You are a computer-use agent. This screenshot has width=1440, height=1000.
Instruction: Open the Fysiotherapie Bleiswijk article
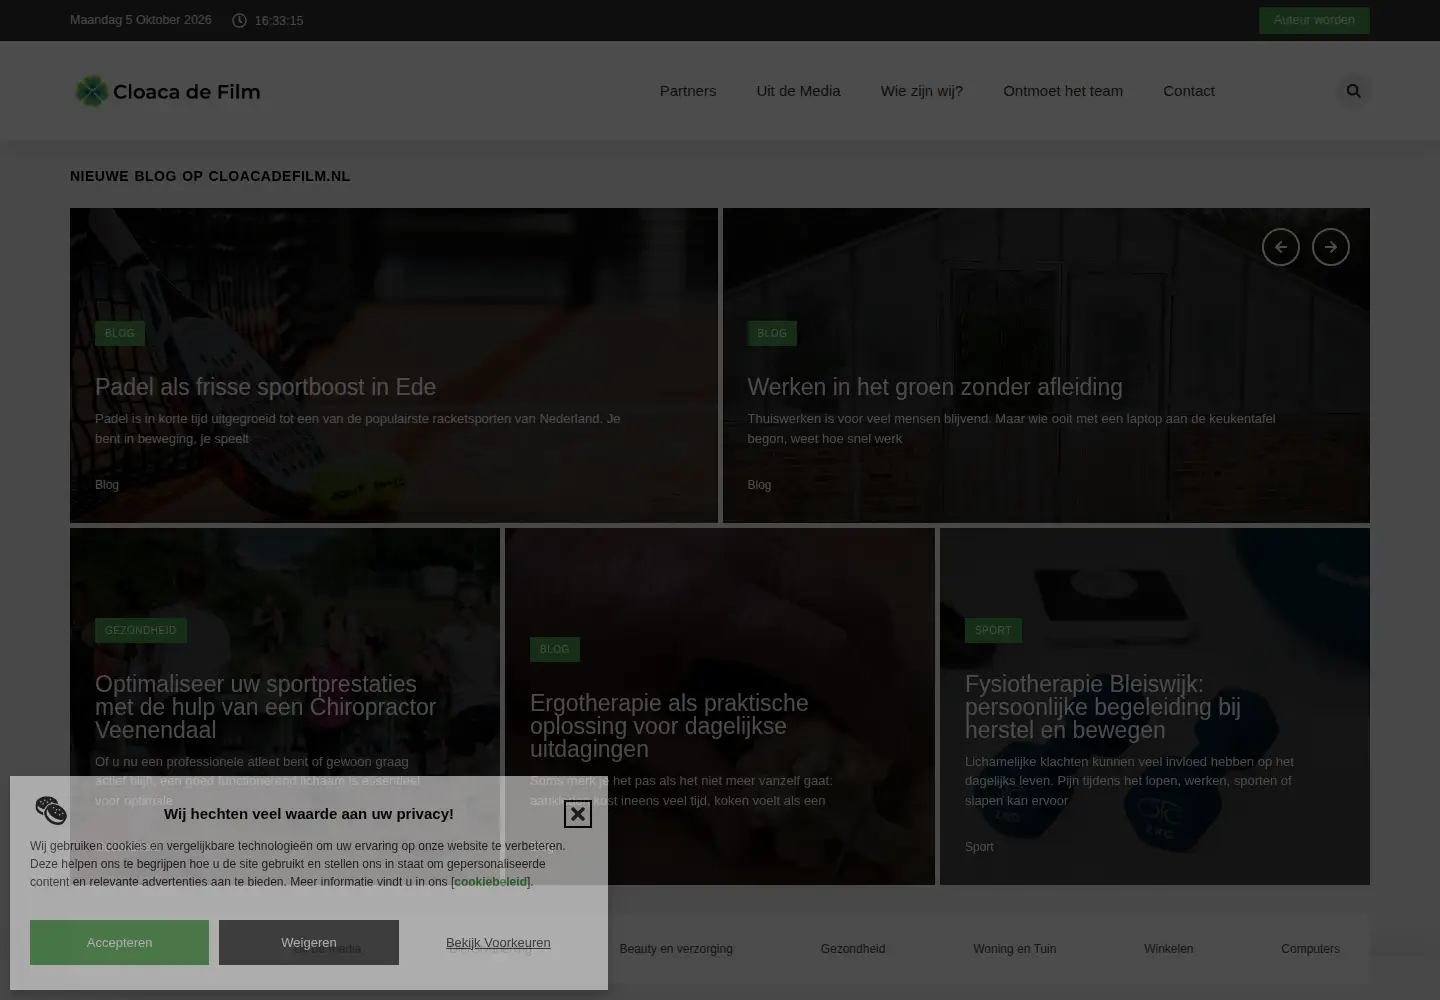1103,707
